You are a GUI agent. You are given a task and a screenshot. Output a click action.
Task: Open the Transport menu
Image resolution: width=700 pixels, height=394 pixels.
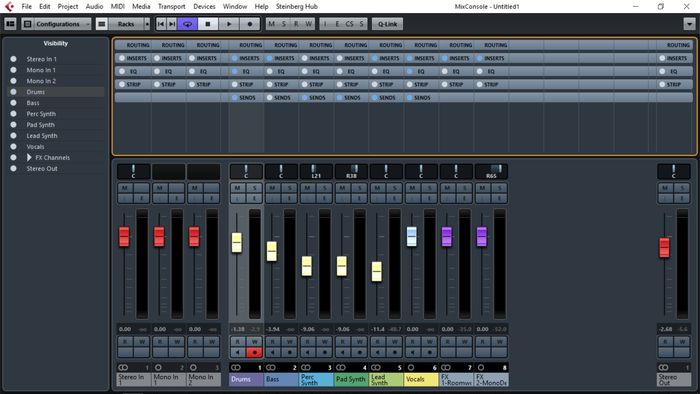[171, 6]
